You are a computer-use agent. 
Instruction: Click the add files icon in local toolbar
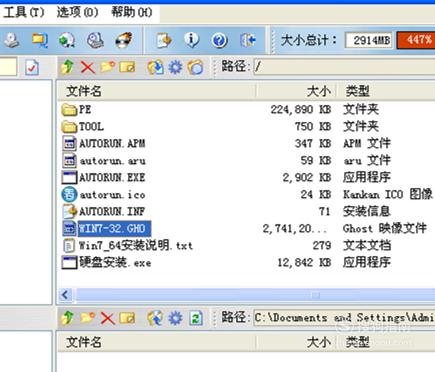[x=155, y=318]
